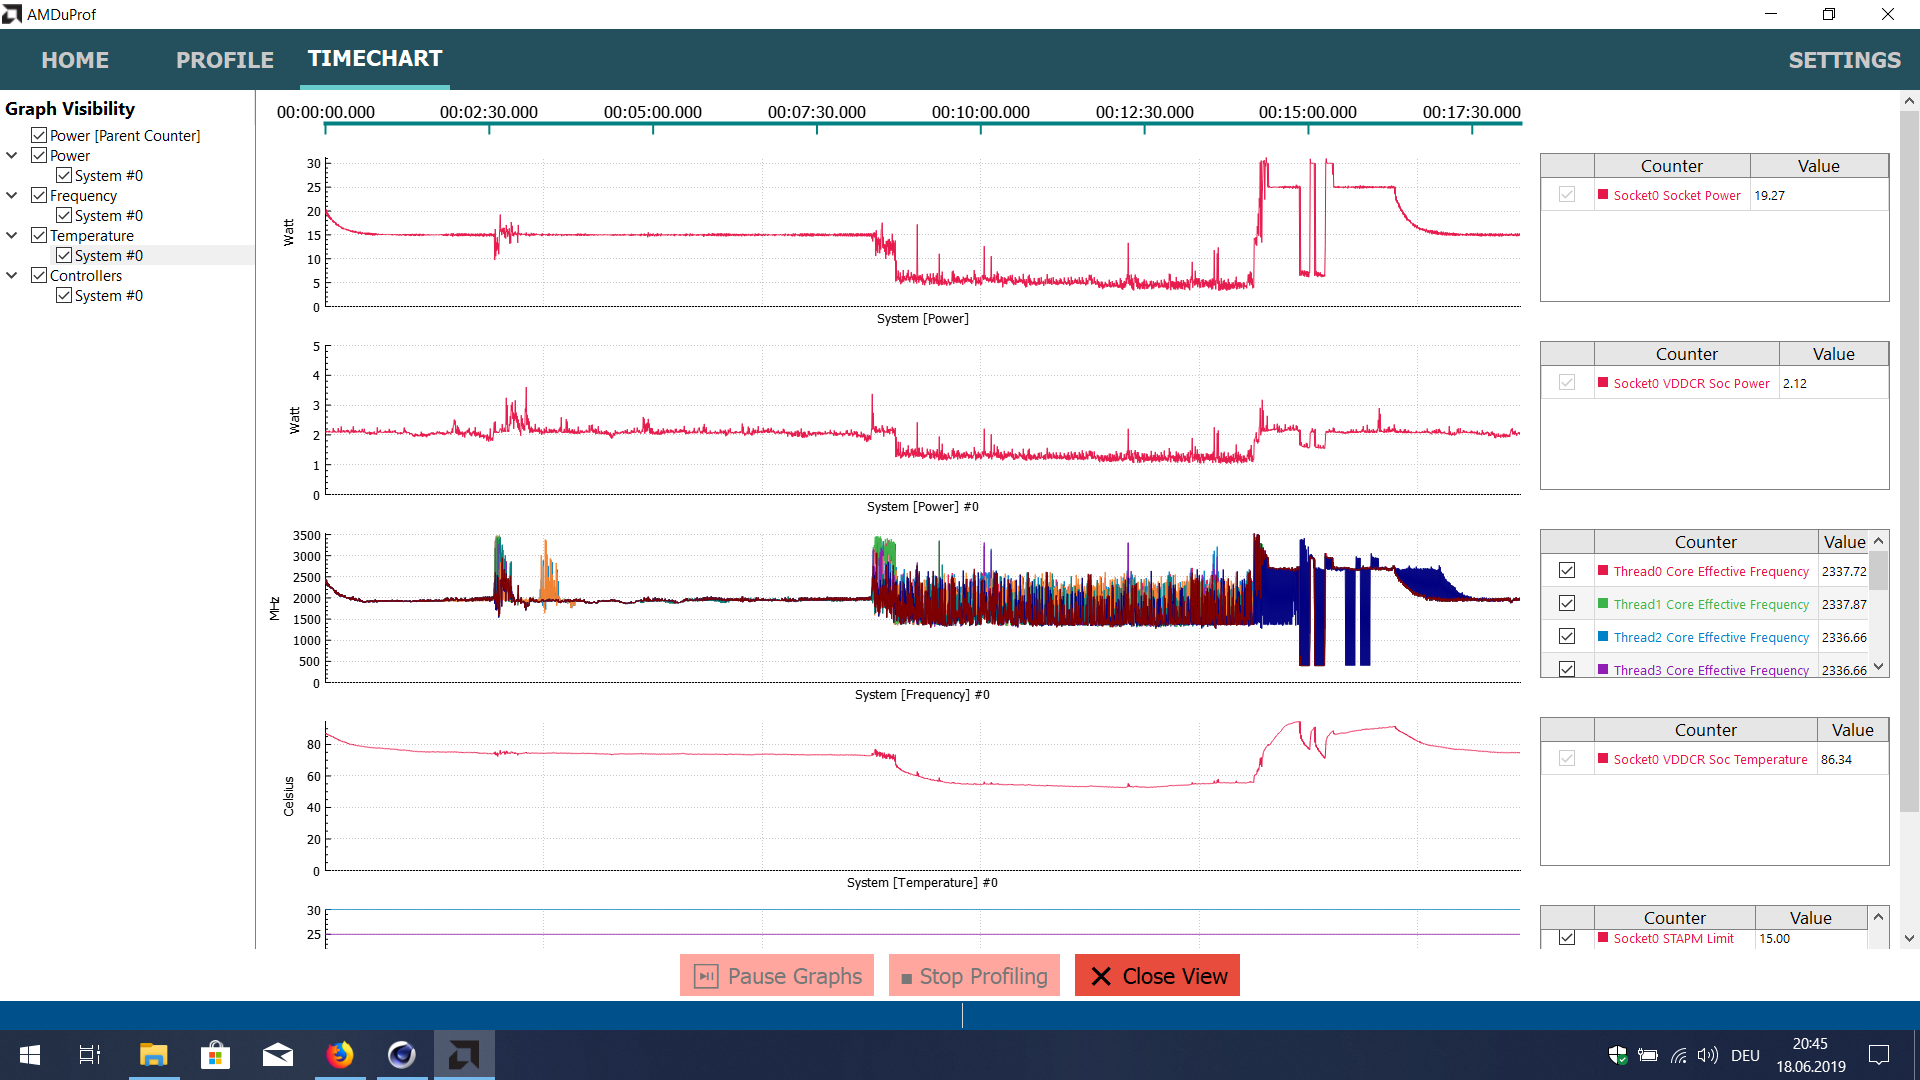This screenshot has width=1920, height=1080.
Task: Launch Microsoft Store from taskbar
Action: (215, 1055)
